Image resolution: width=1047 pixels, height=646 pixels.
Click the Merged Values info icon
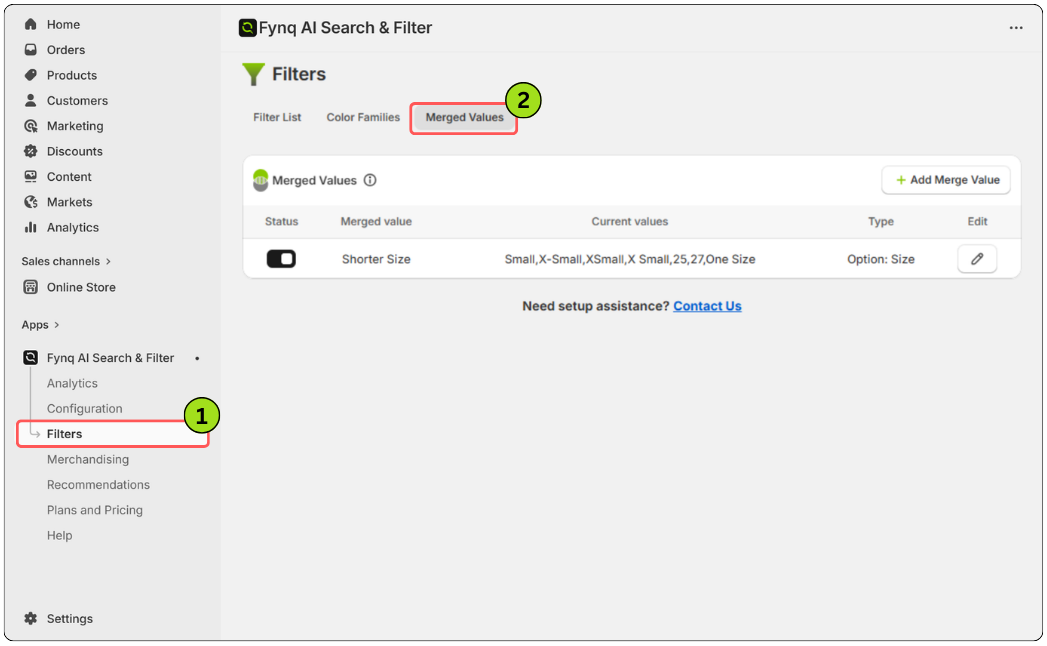[370, 180]
